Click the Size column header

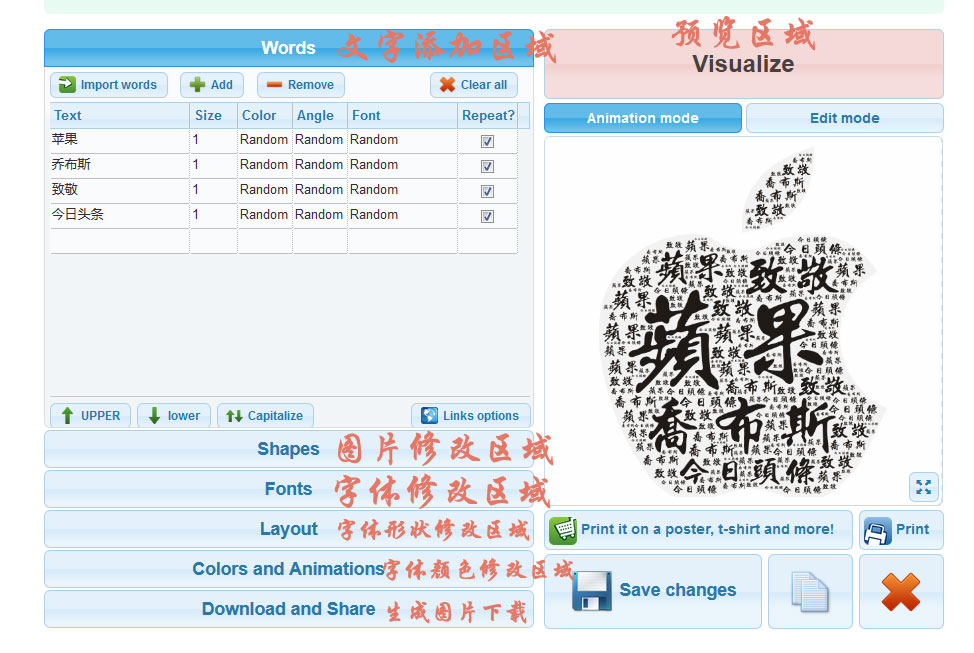coord(214,116)
